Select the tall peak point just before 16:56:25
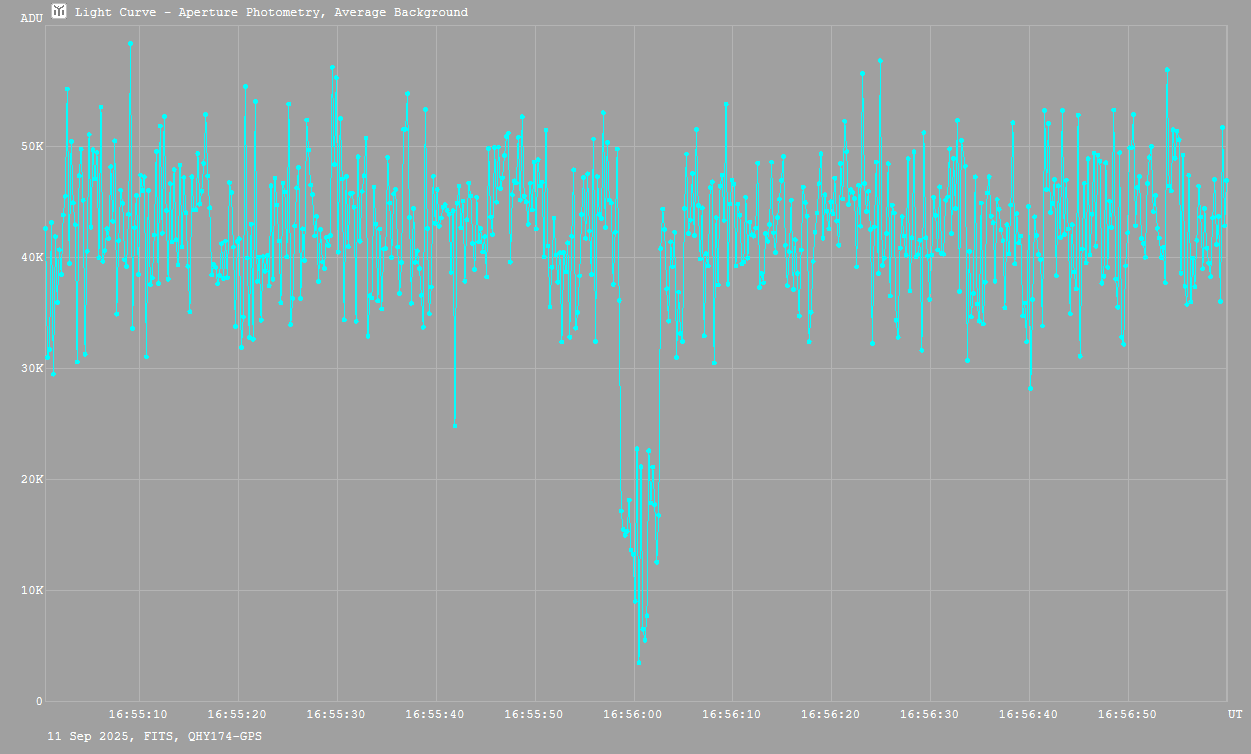 coord(880,61)
